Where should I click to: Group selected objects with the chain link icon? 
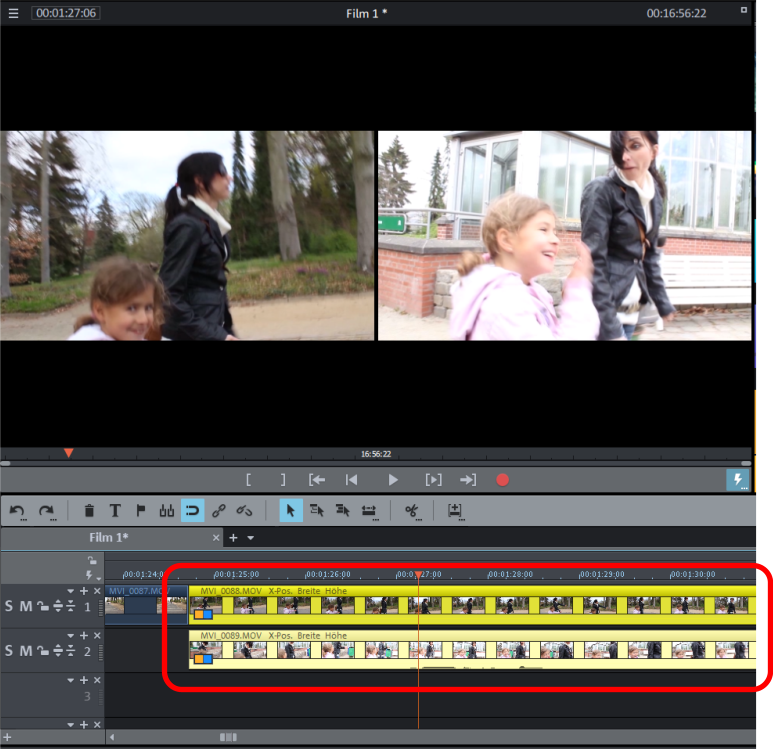pos(219,511)
